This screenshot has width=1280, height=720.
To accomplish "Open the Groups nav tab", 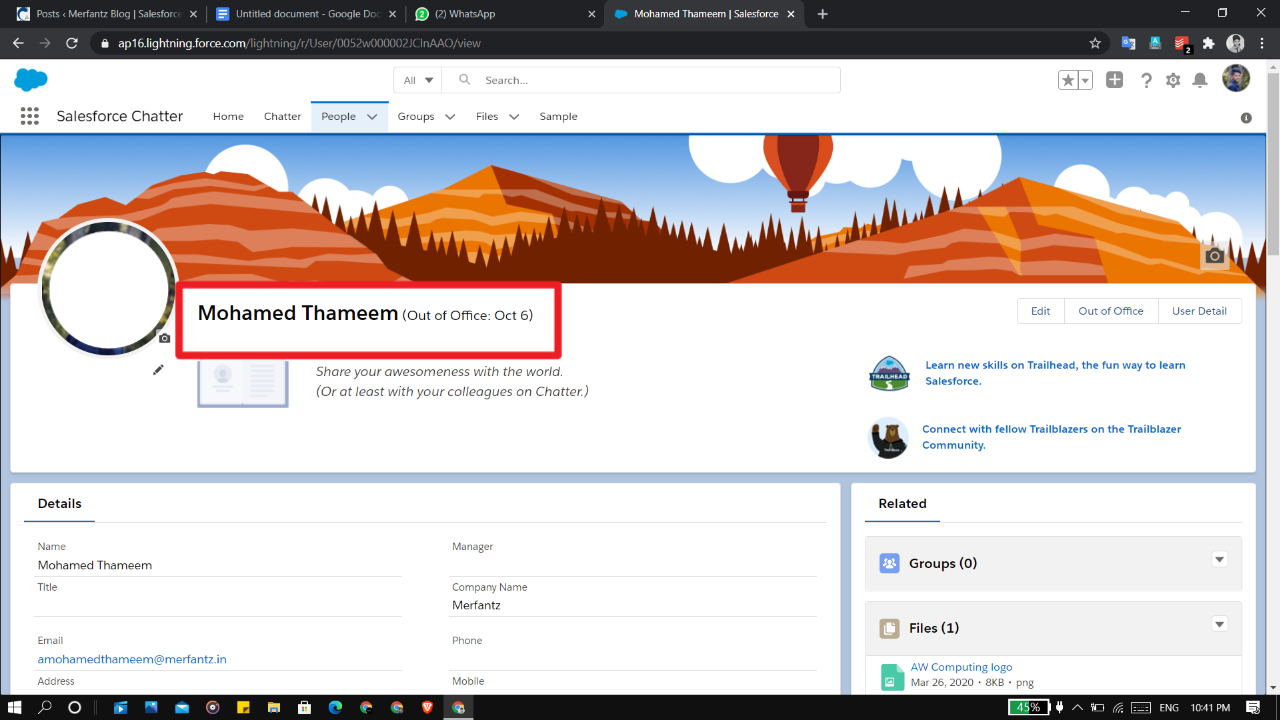I will (x=416, y=117).
